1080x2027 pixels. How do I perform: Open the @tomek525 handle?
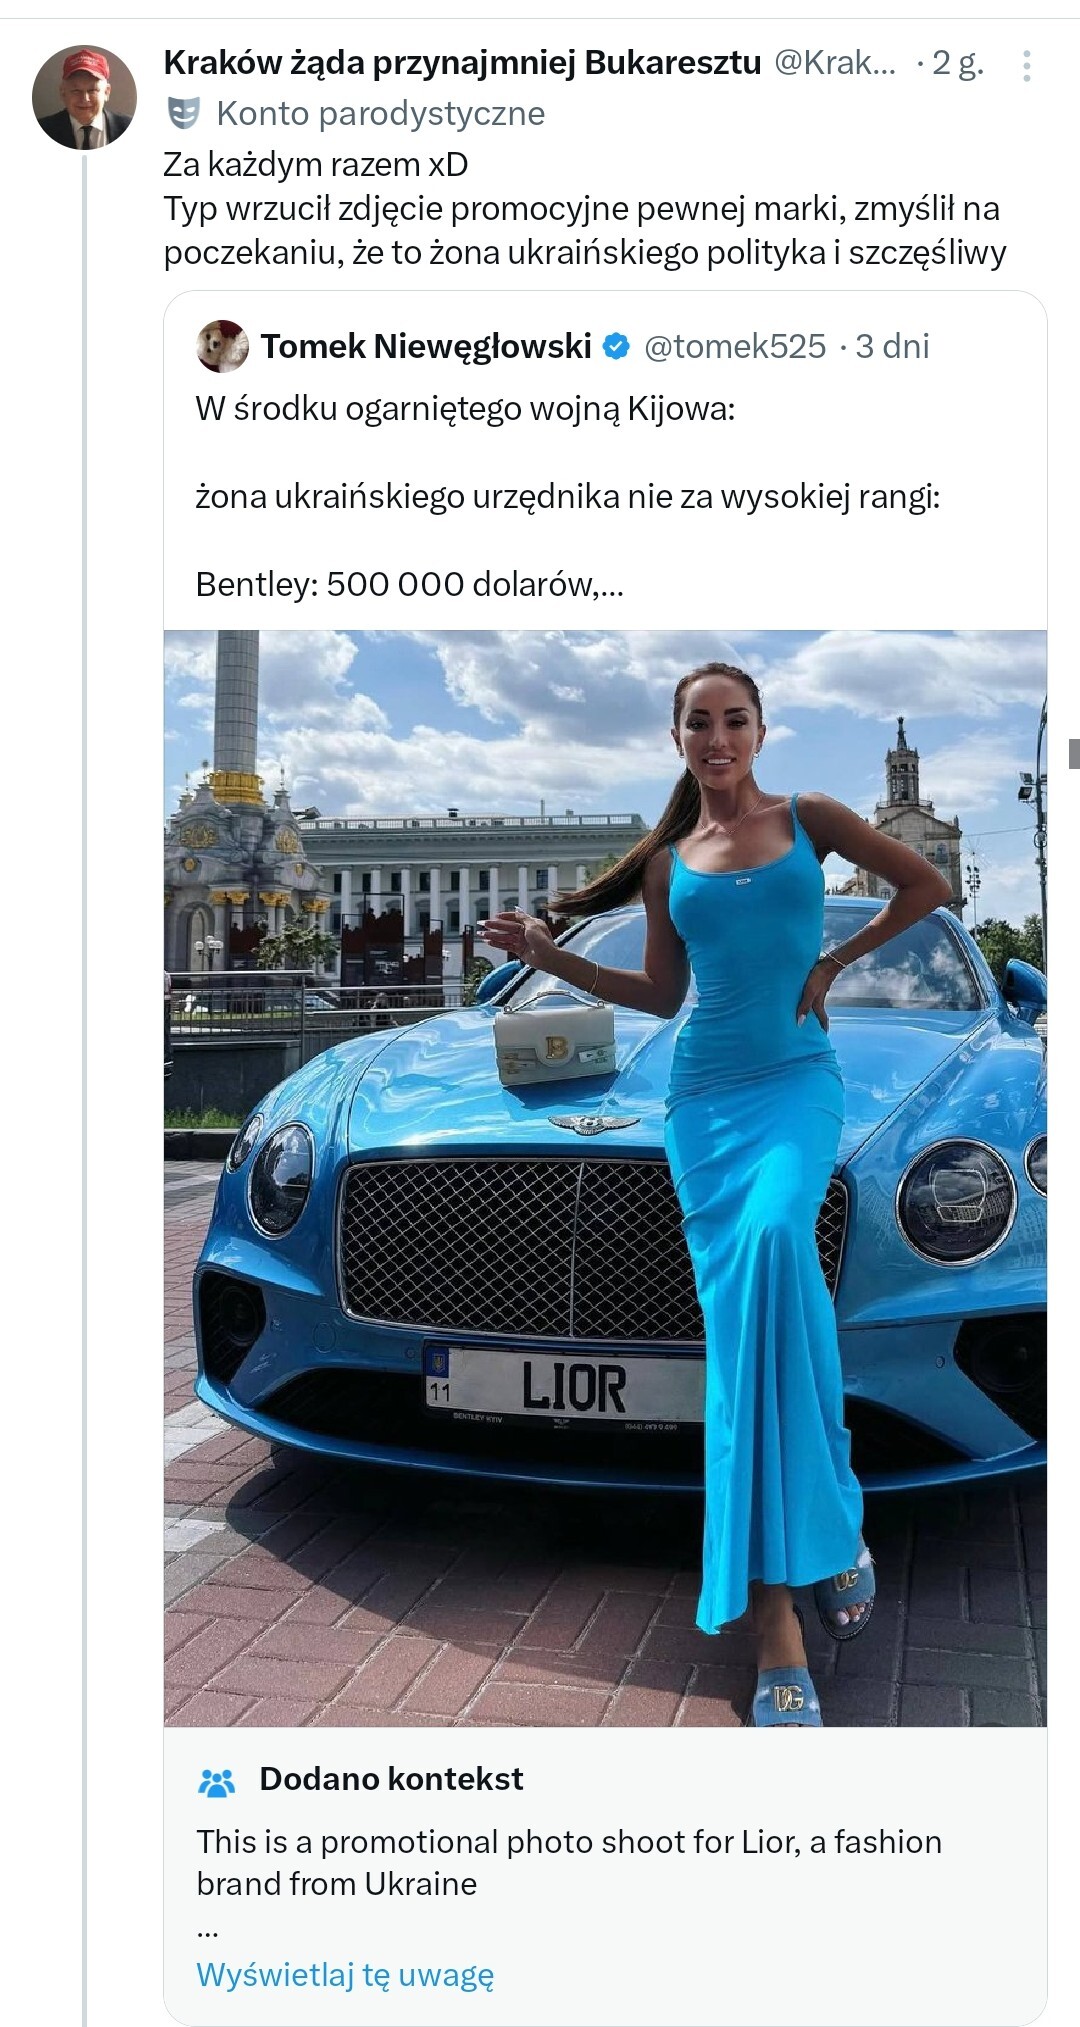click(735, 346)
